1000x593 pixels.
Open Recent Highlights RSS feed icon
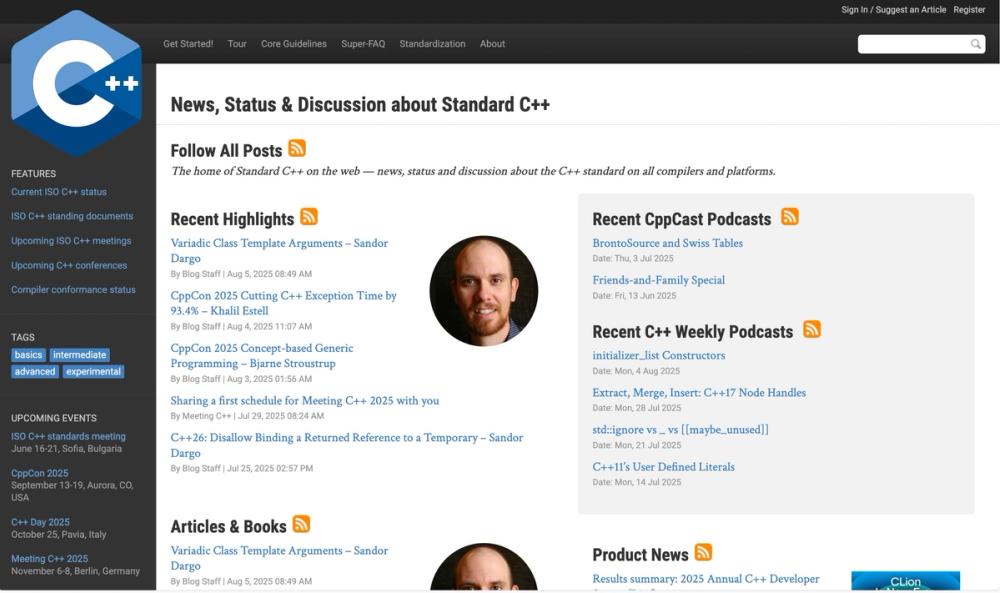[x=309, y=217]
